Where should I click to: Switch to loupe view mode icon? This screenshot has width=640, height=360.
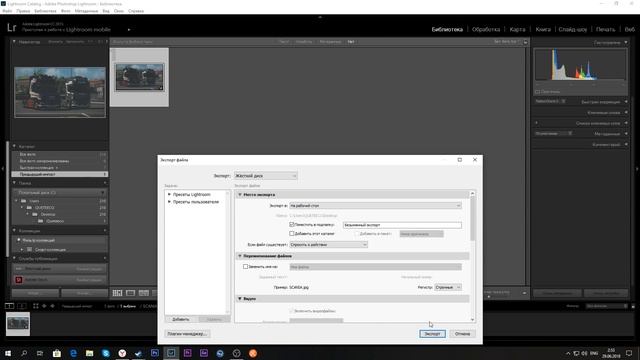tap(131, 293)
